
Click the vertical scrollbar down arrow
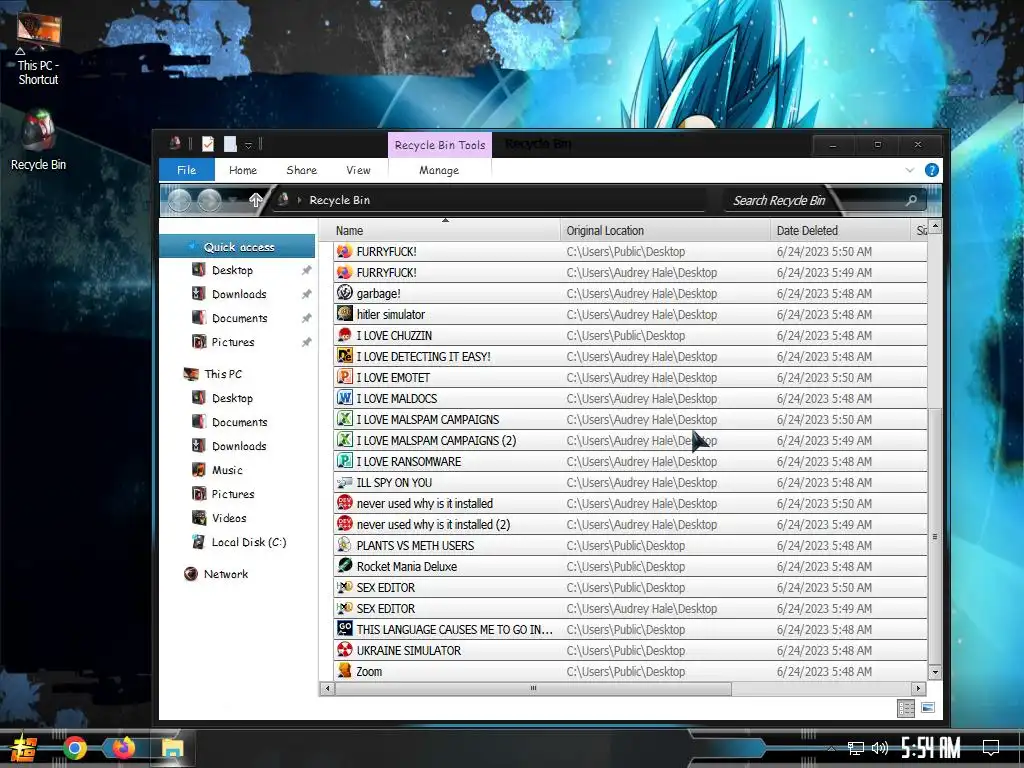935,672
